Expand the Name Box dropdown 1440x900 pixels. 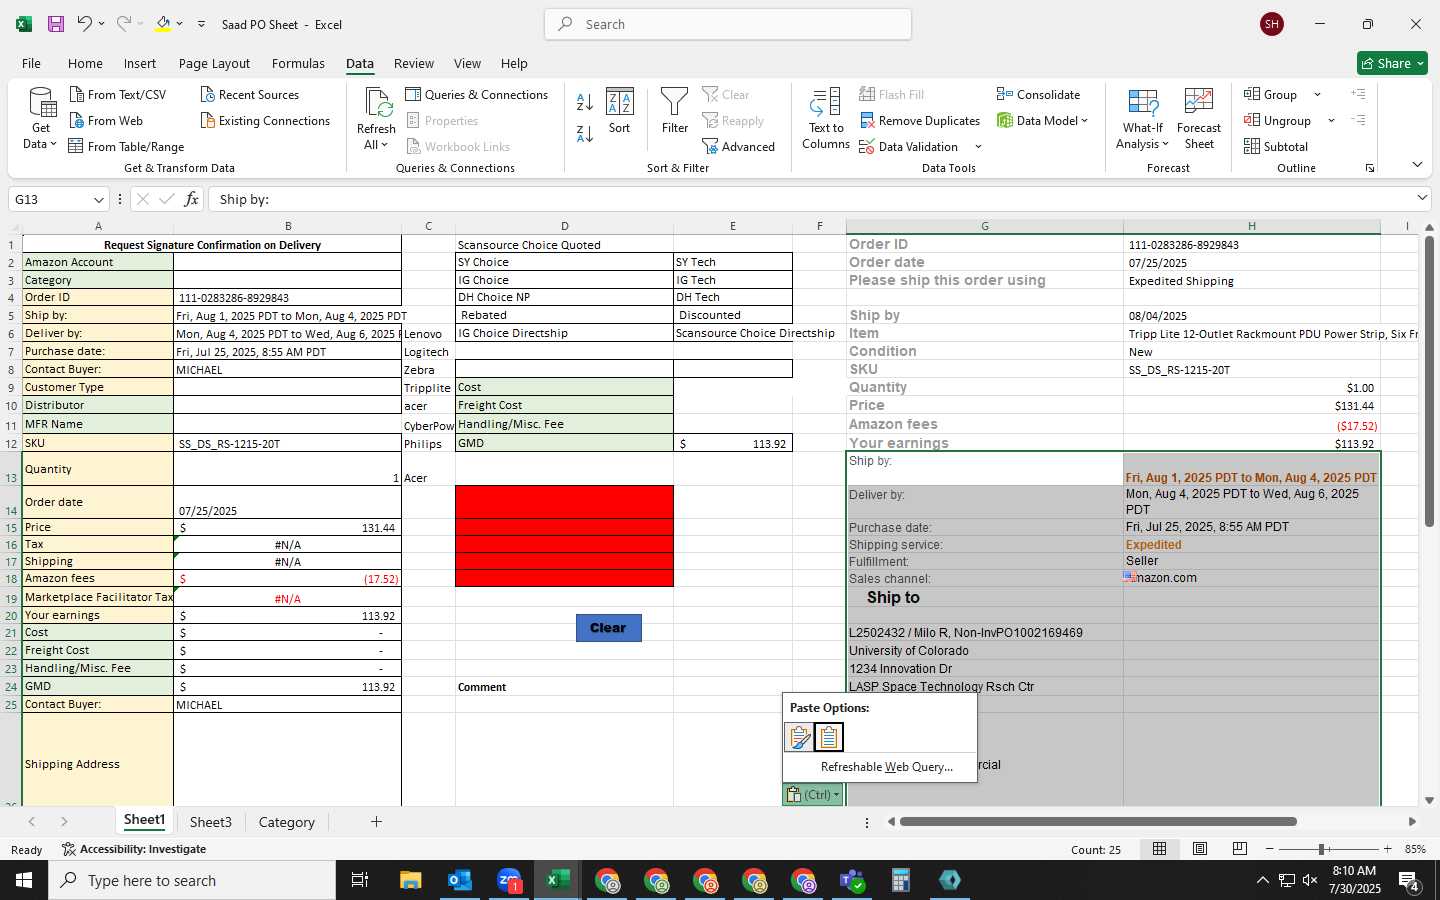98,199
